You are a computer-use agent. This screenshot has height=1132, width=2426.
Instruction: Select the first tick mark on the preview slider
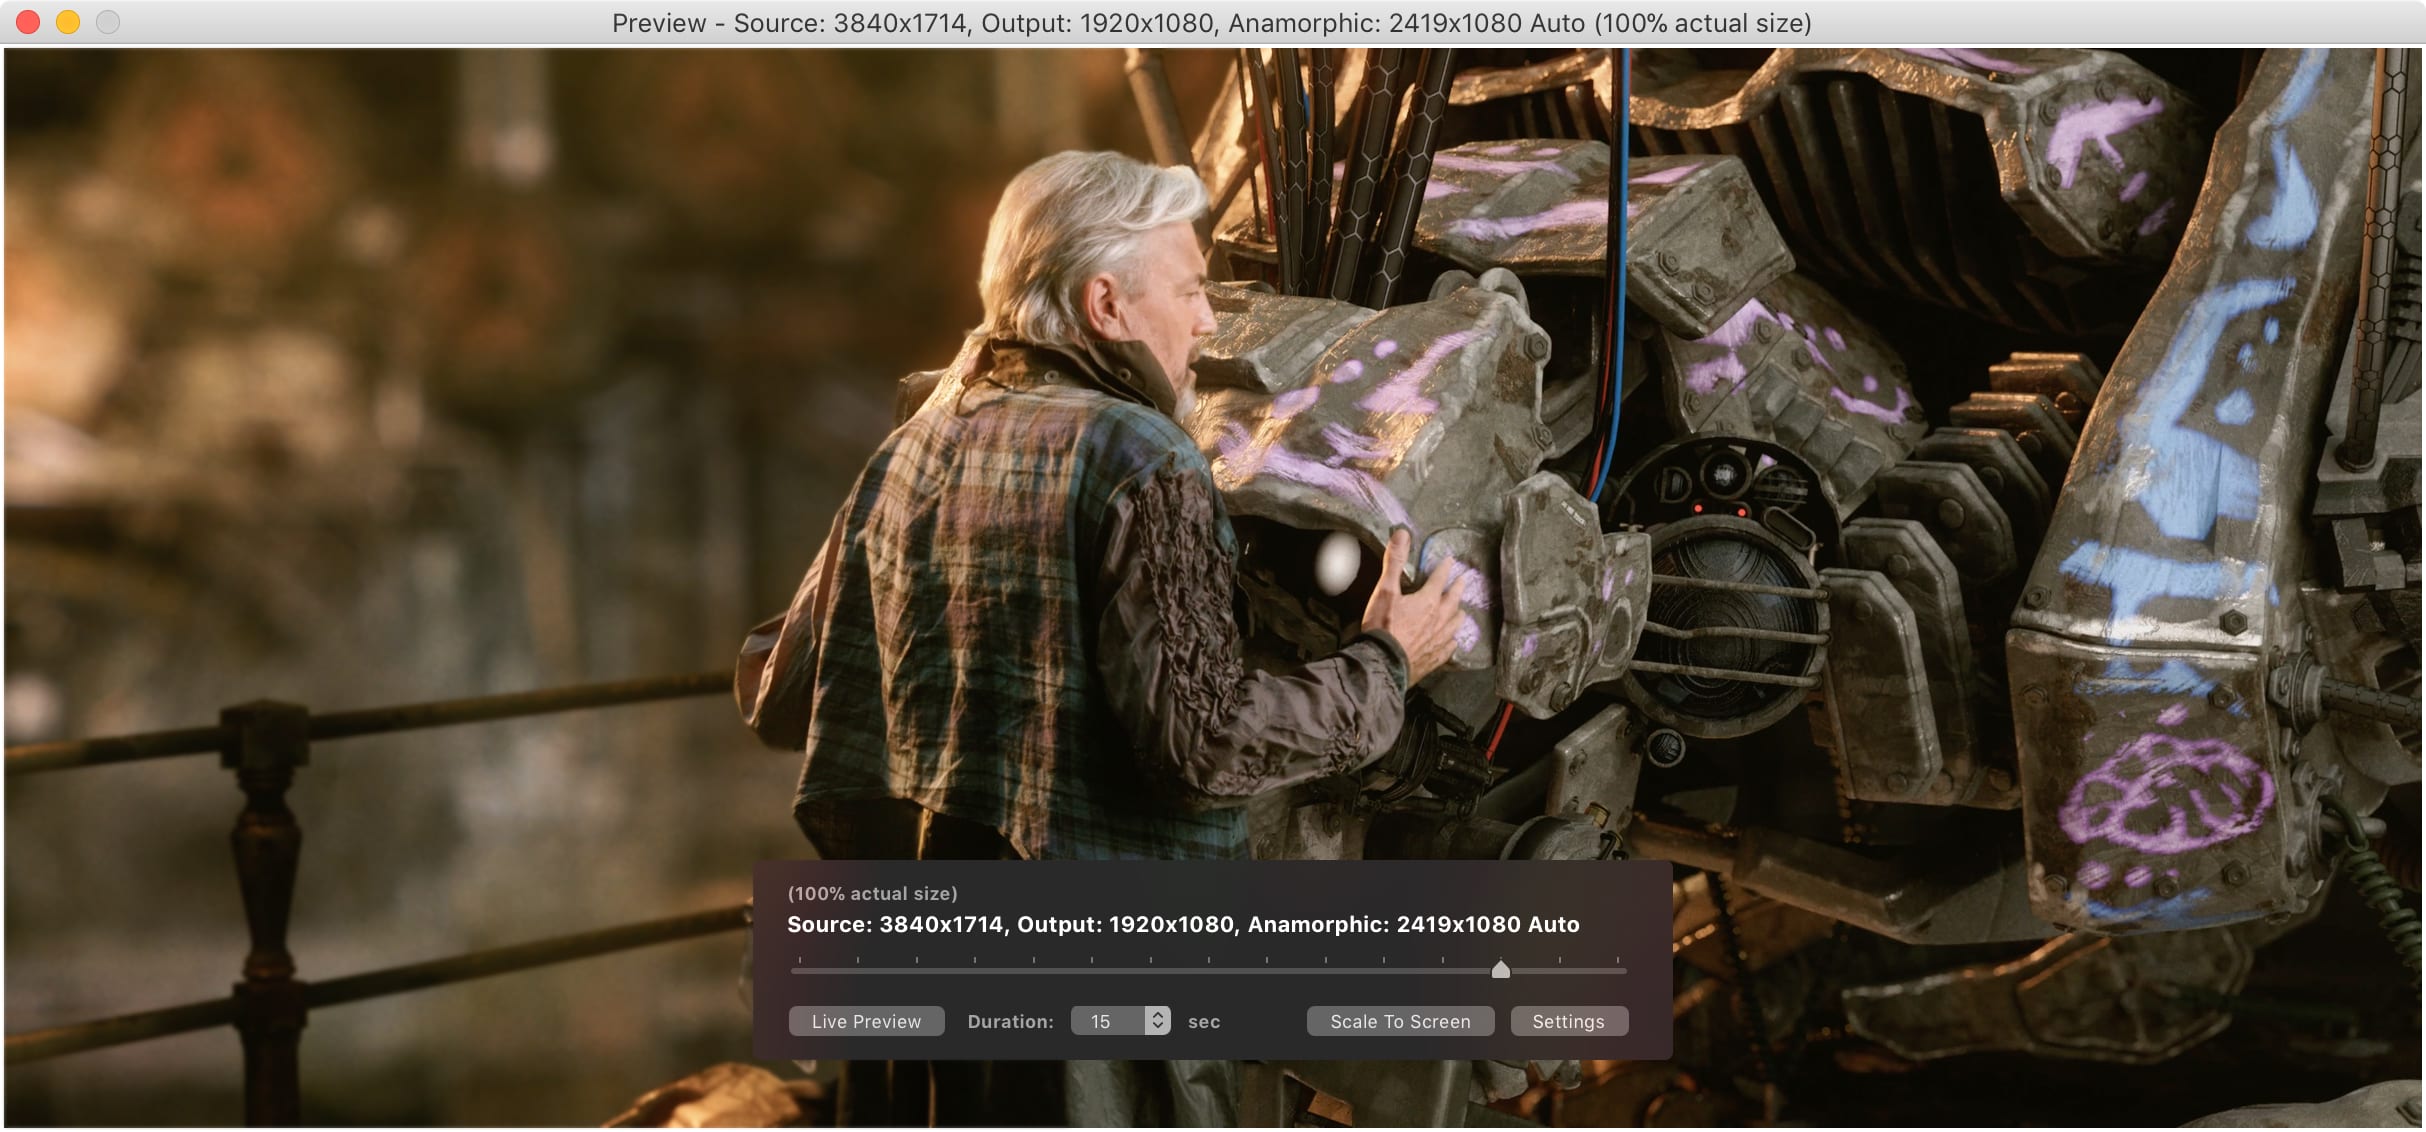click(801, 958)
